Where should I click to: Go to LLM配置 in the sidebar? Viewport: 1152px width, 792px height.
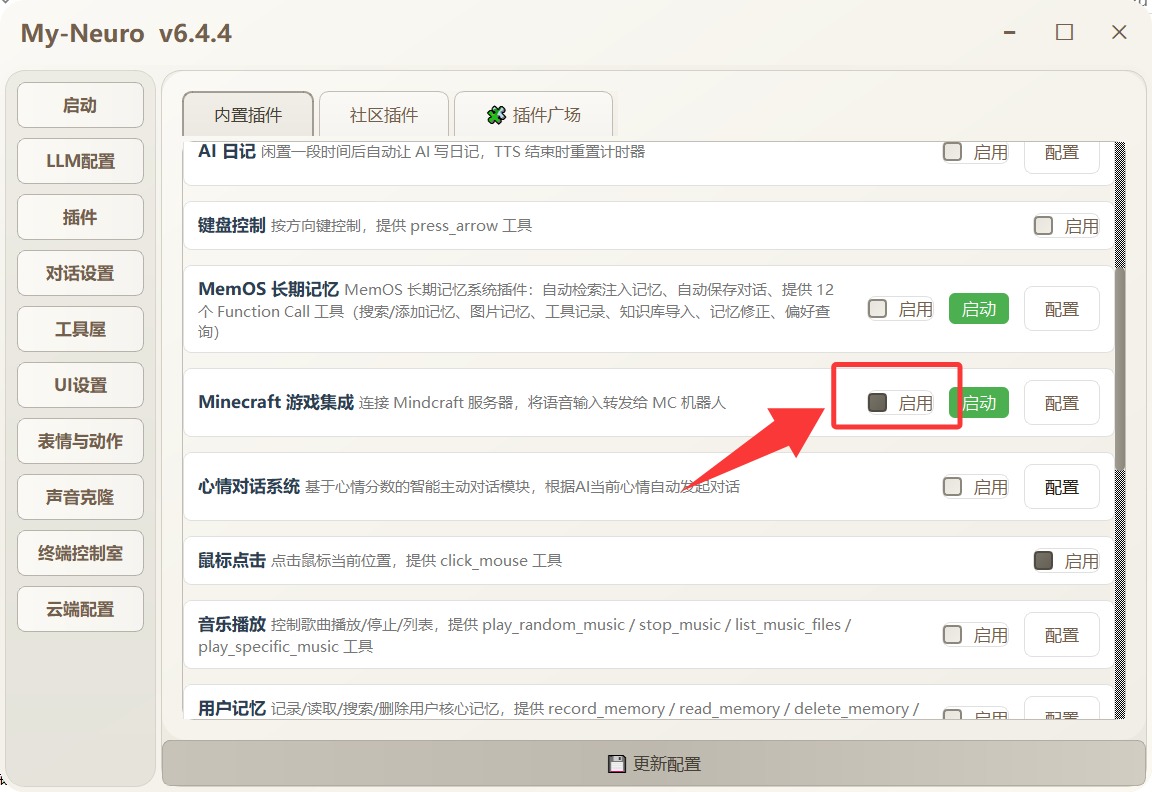tap(80, 161)
